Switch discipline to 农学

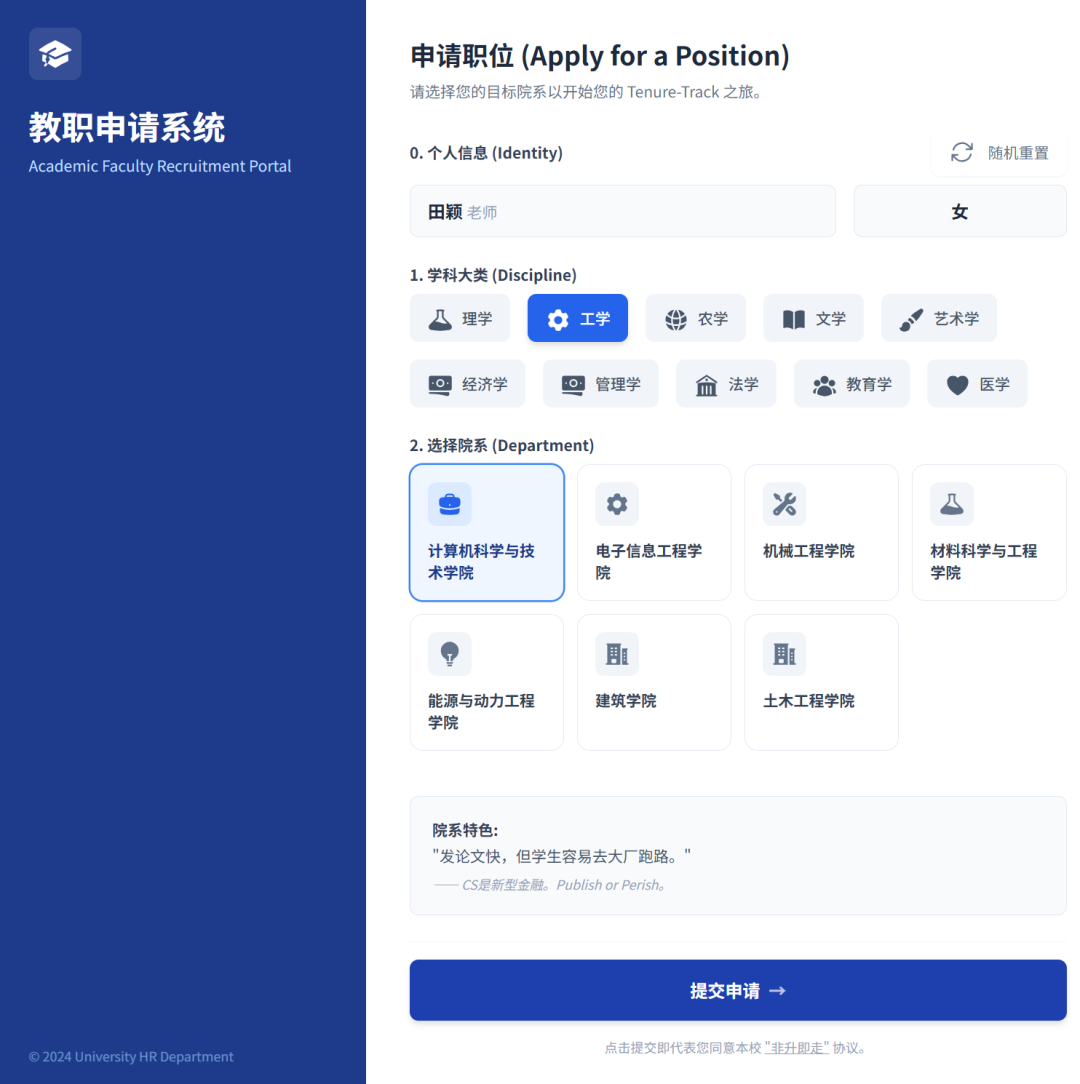coord(696,319)
